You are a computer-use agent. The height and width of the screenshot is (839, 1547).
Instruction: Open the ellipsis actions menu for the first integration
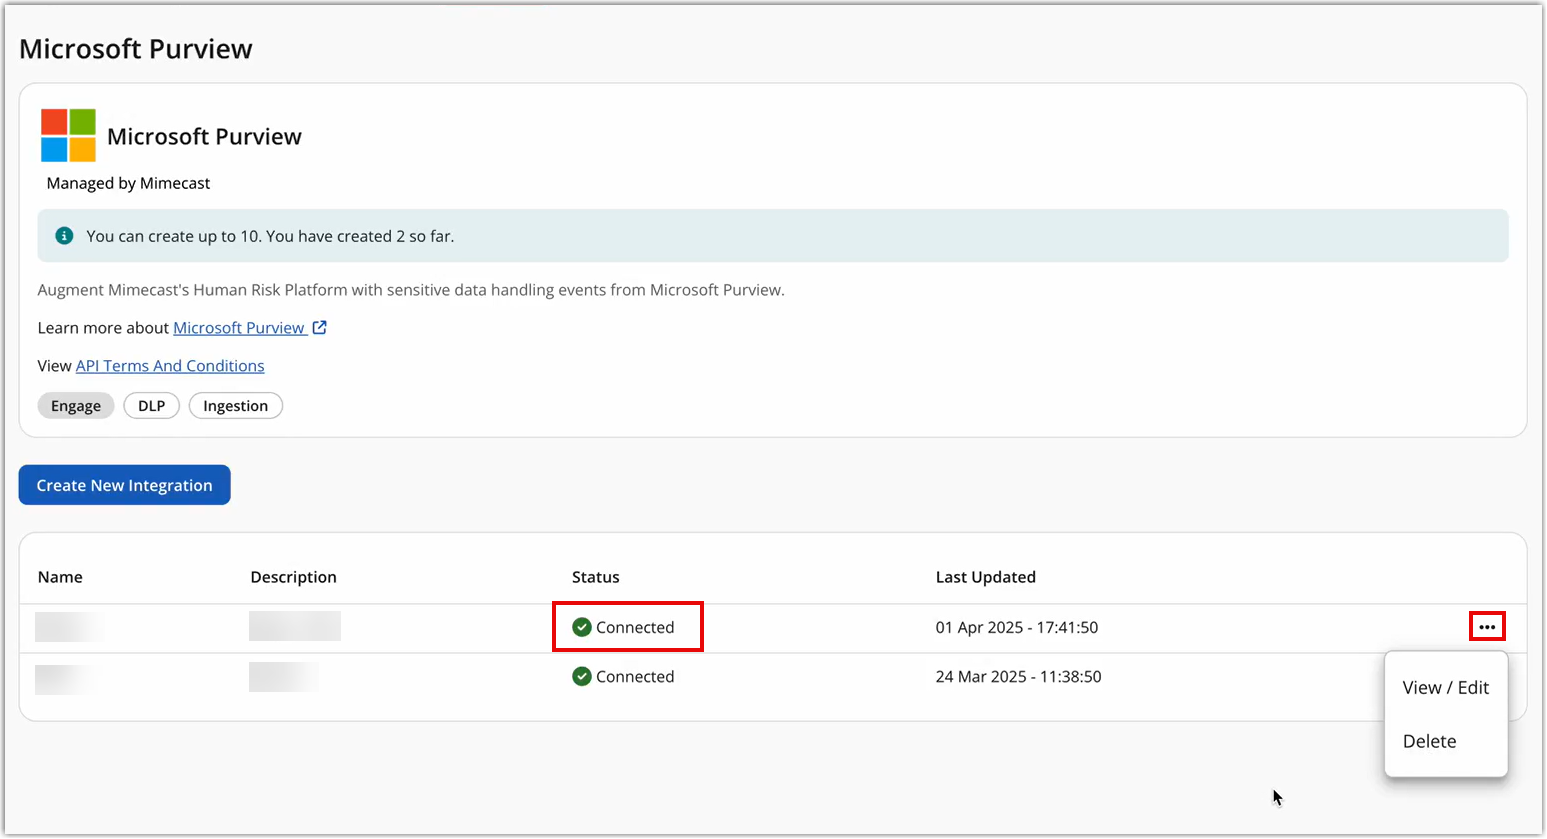[x=1487, y=626]
